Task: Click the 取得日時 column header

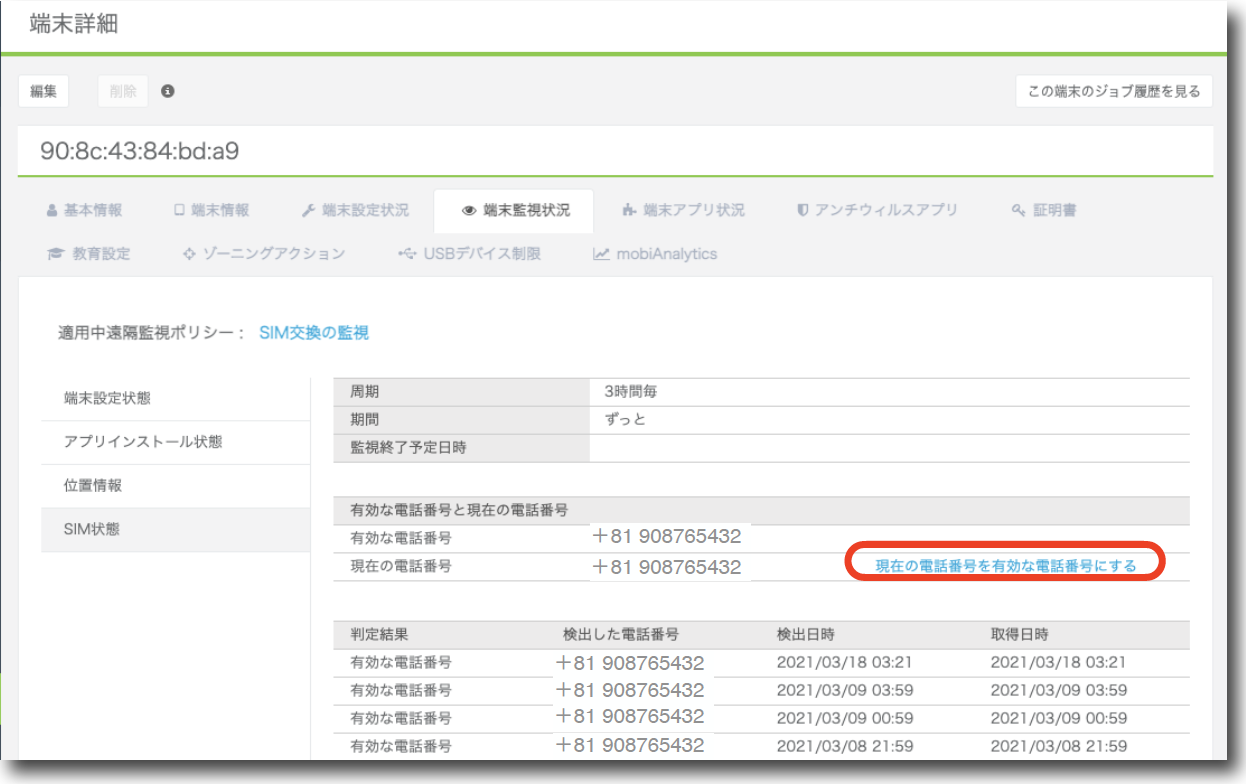Action: pyautogui.click(x=1020, y=634)
